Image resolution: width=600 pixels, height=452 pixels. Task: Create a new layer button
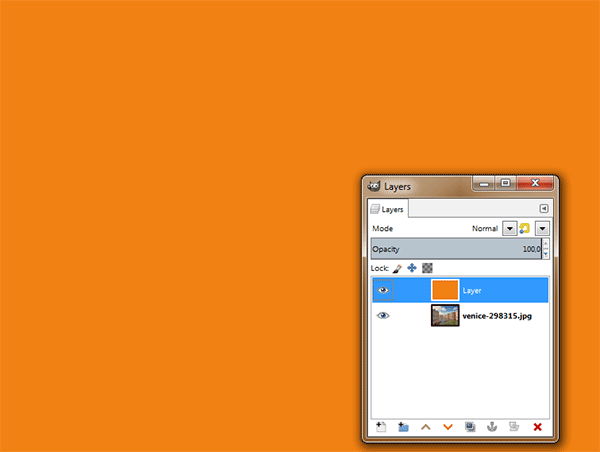click(x=381, y=427)
